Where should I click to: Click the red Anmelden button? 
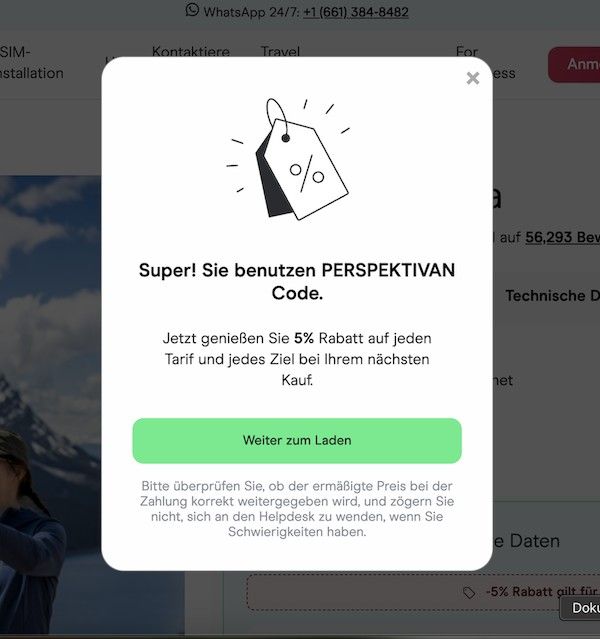tap(574, 64)
